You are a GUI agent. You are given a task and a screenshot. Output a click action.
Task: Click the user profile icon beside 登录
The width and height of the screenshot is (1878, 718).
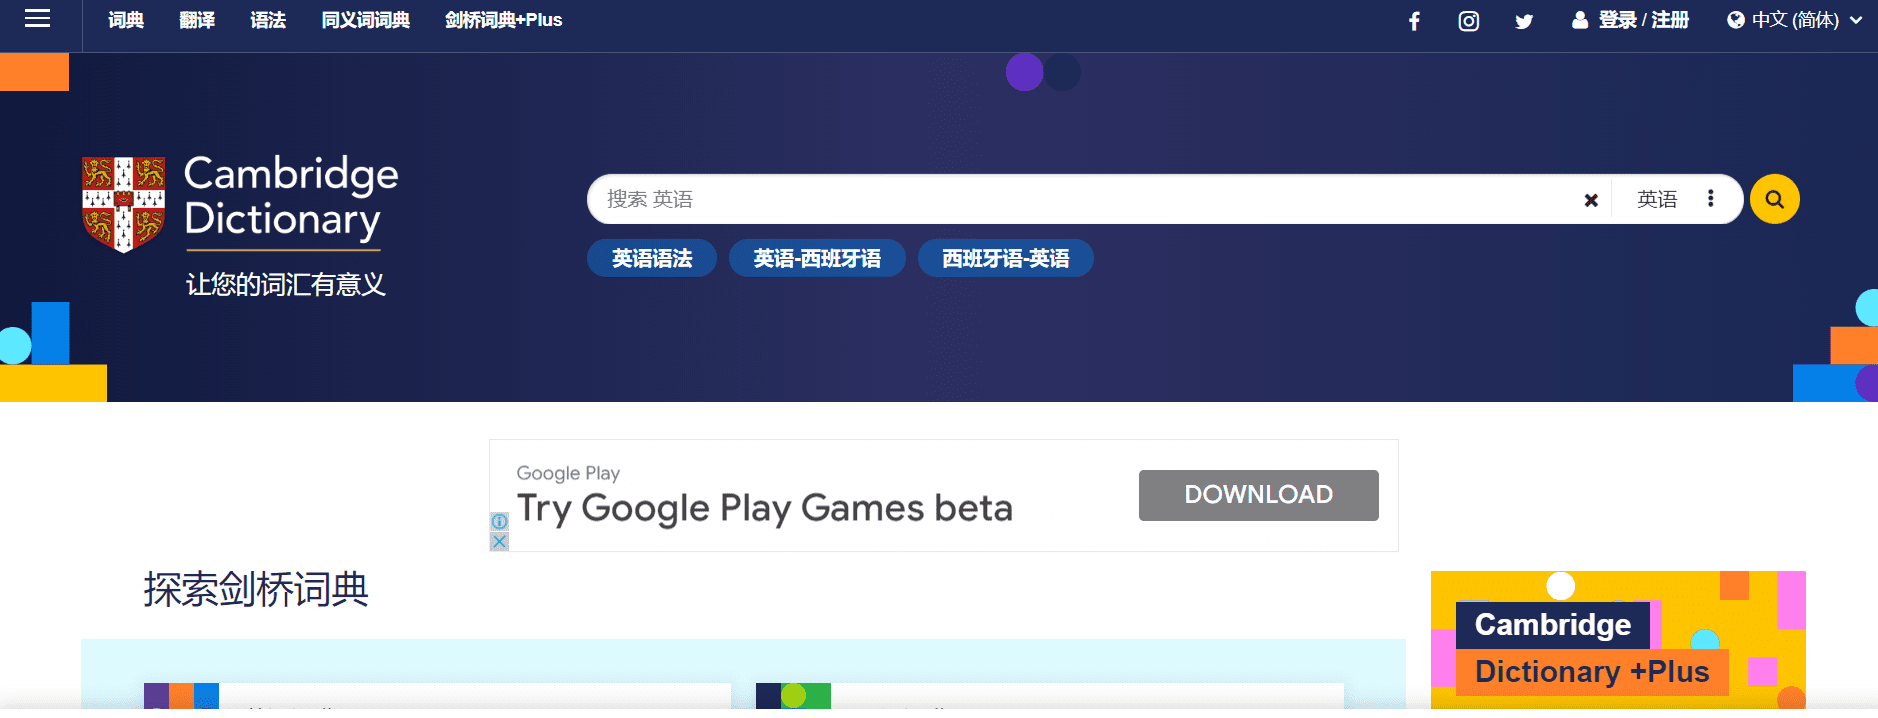[x=1580, y=20]
